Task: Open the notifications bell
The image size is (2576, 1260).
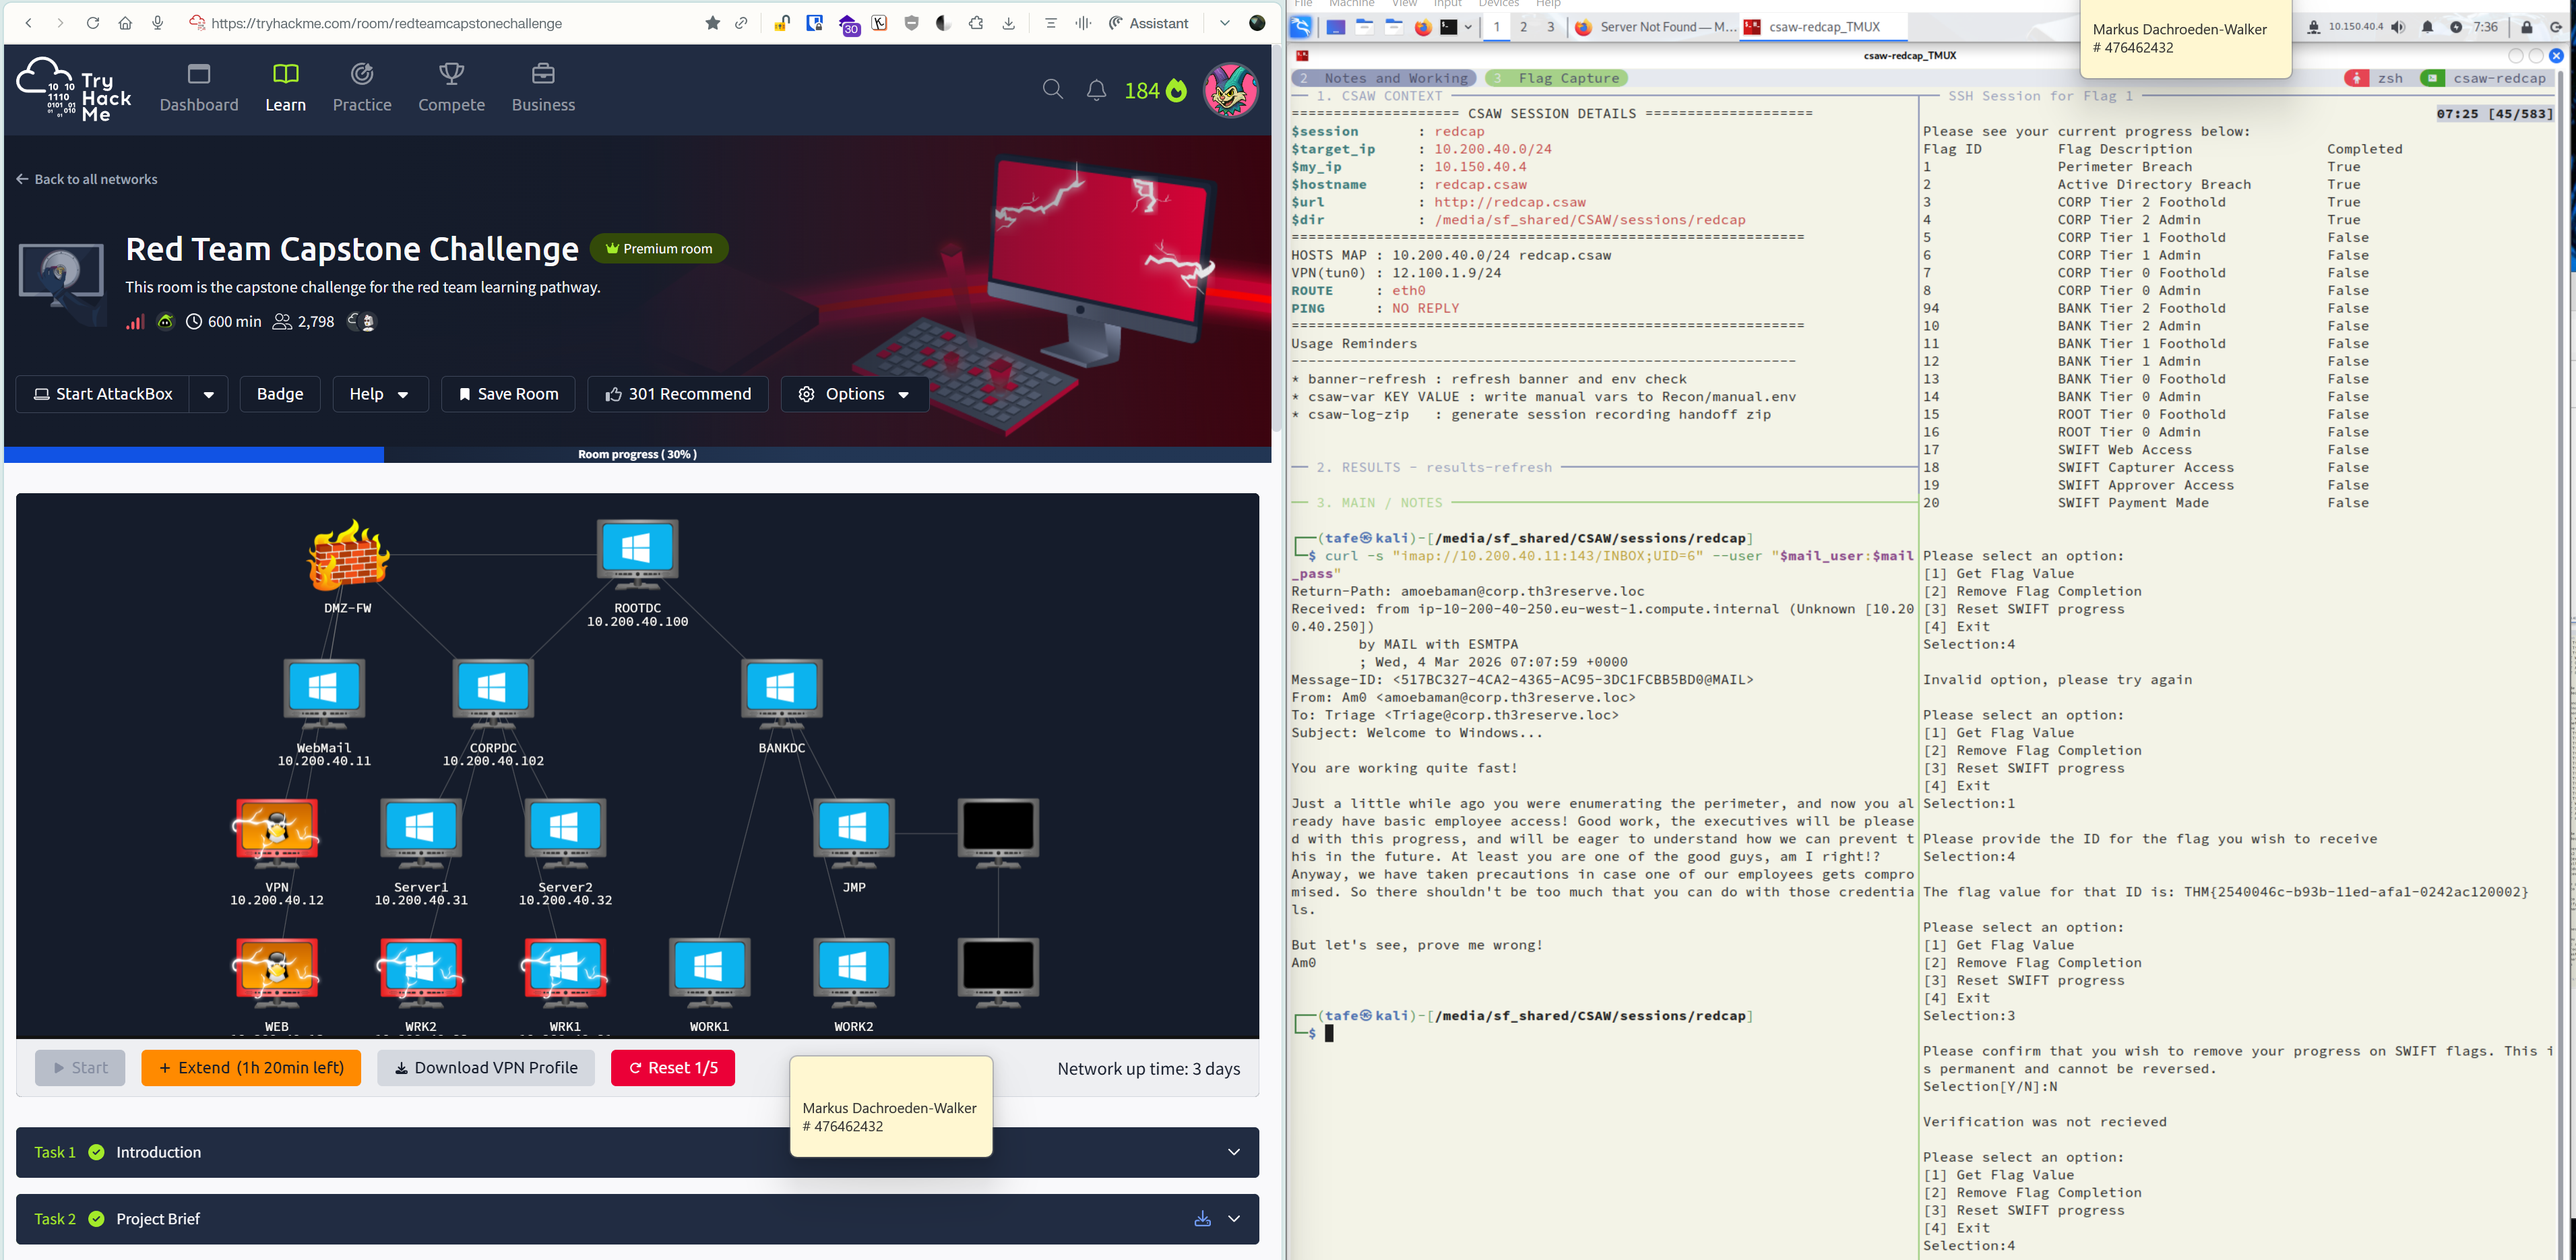Action: click(x=1096, y=90)
